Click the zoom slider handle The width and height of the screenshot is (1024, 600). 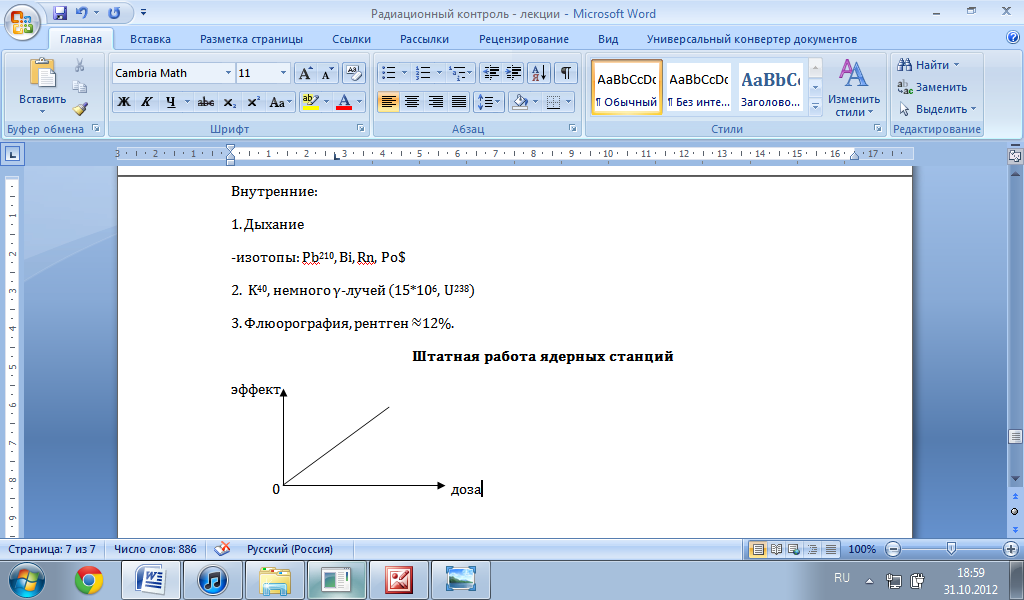click(952, 548)
